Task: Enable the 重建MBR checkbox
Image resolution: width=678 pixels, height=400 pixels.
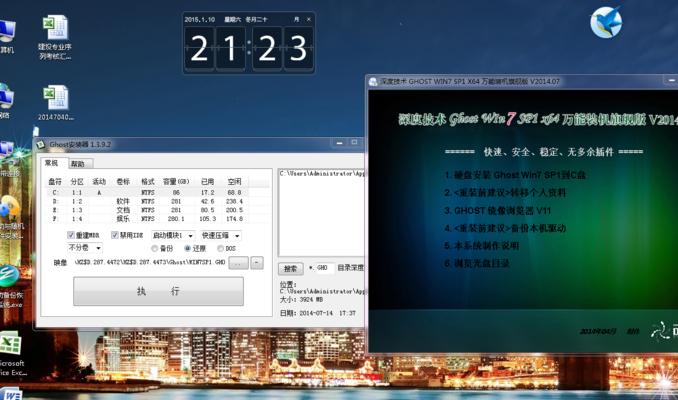Action: coord(70,235)
